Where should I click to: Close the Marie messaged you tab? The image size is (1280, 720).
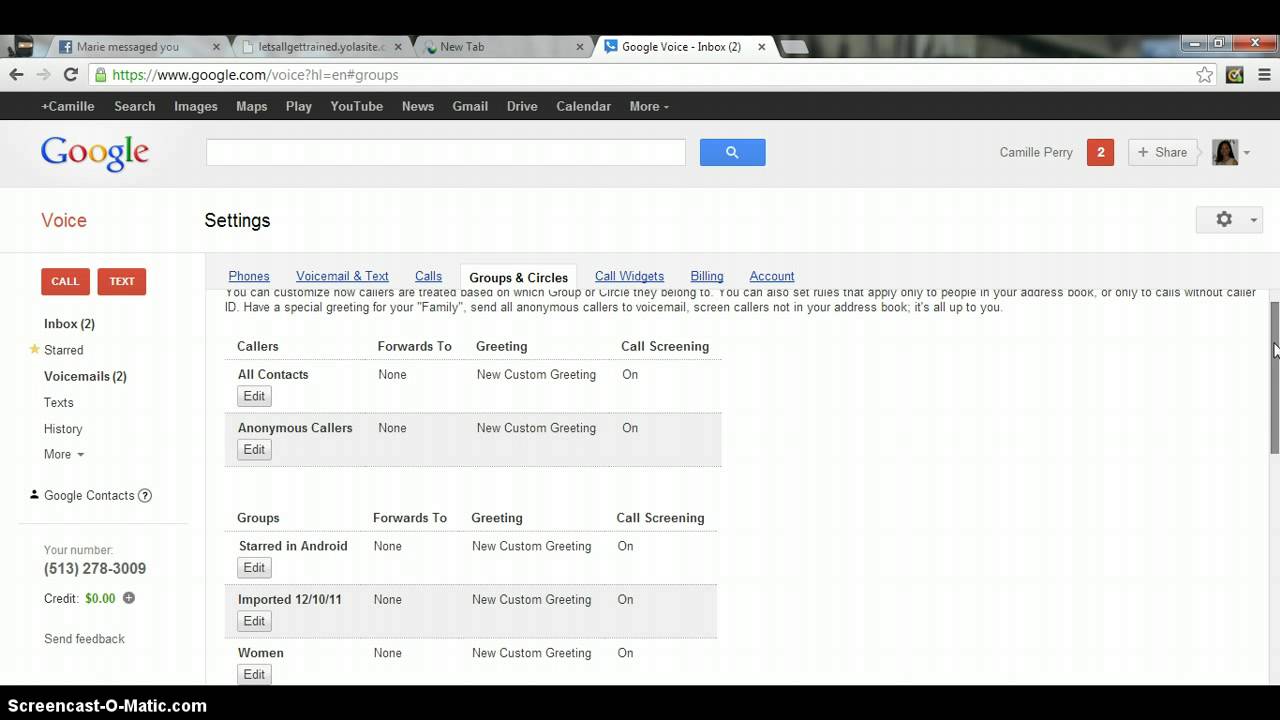tap(216, 47)
